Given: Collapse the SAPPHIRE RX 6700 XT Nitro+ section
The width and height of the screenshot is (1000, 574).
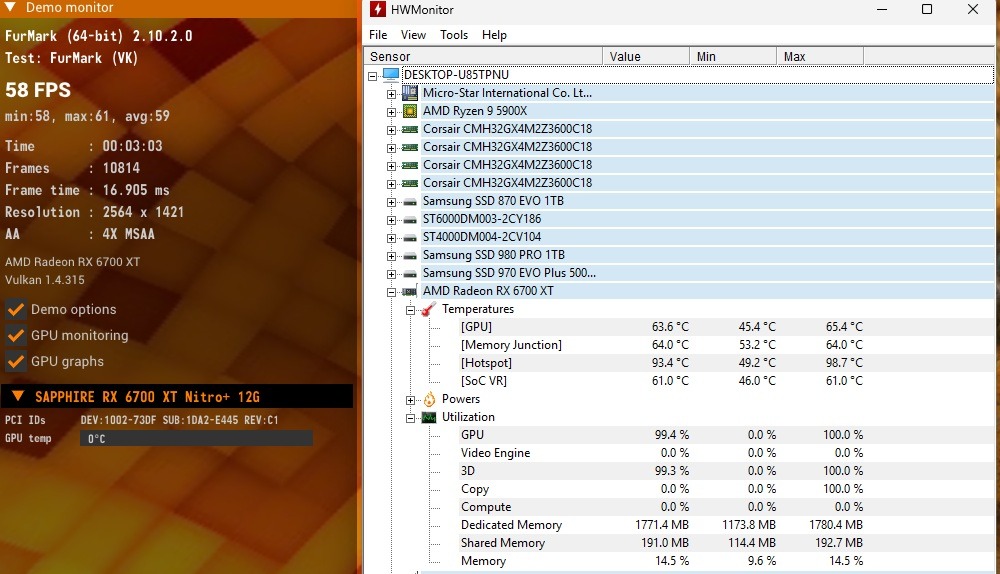Looking at the screenshot, I should click(18, 396).
